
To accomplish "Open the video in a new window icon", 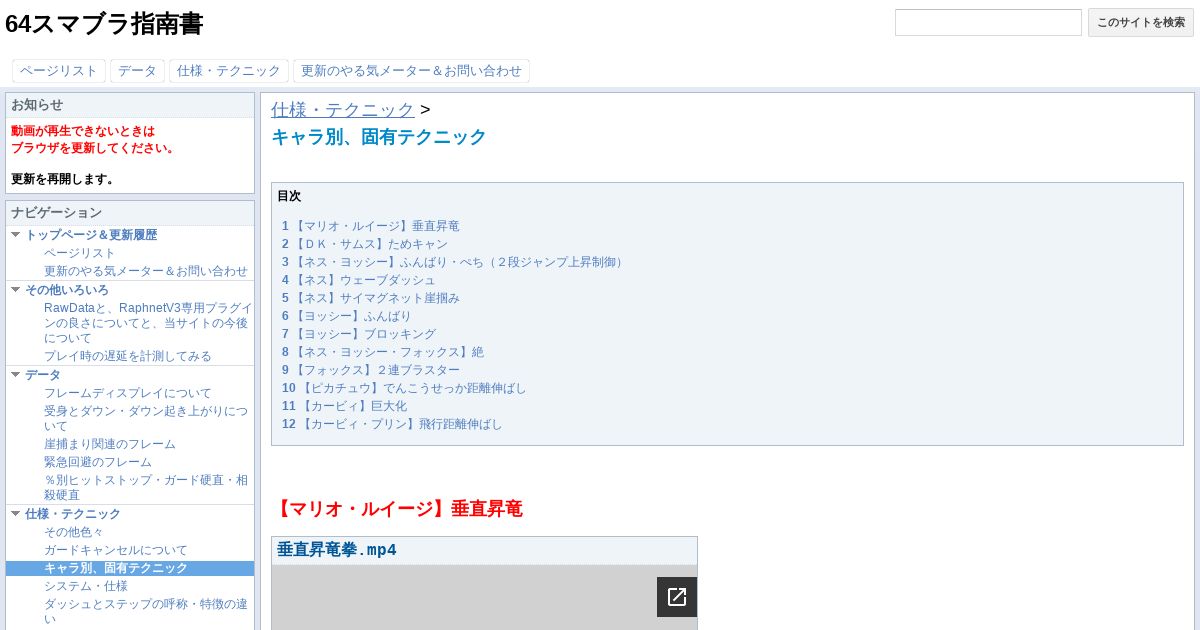I will click(676, 597).
